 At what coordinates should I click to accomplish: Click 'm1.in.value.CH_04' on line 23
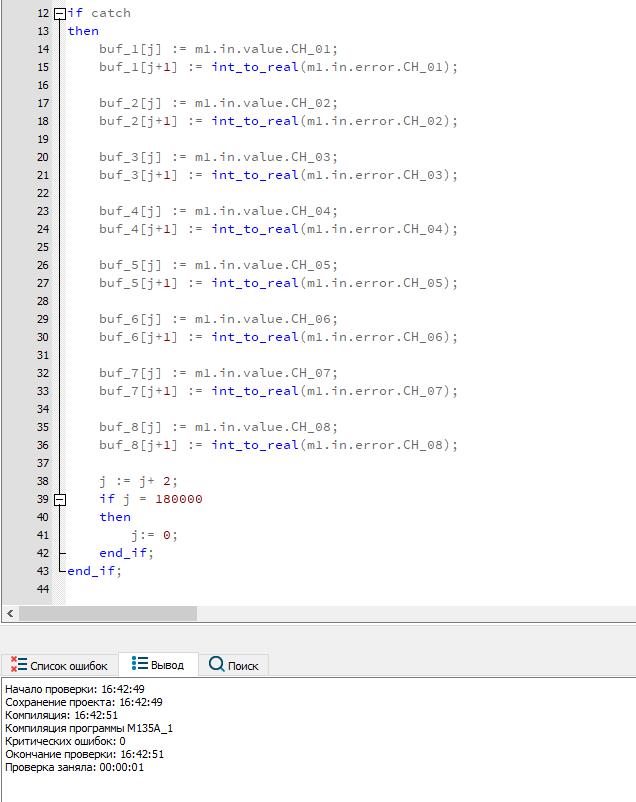266,211
